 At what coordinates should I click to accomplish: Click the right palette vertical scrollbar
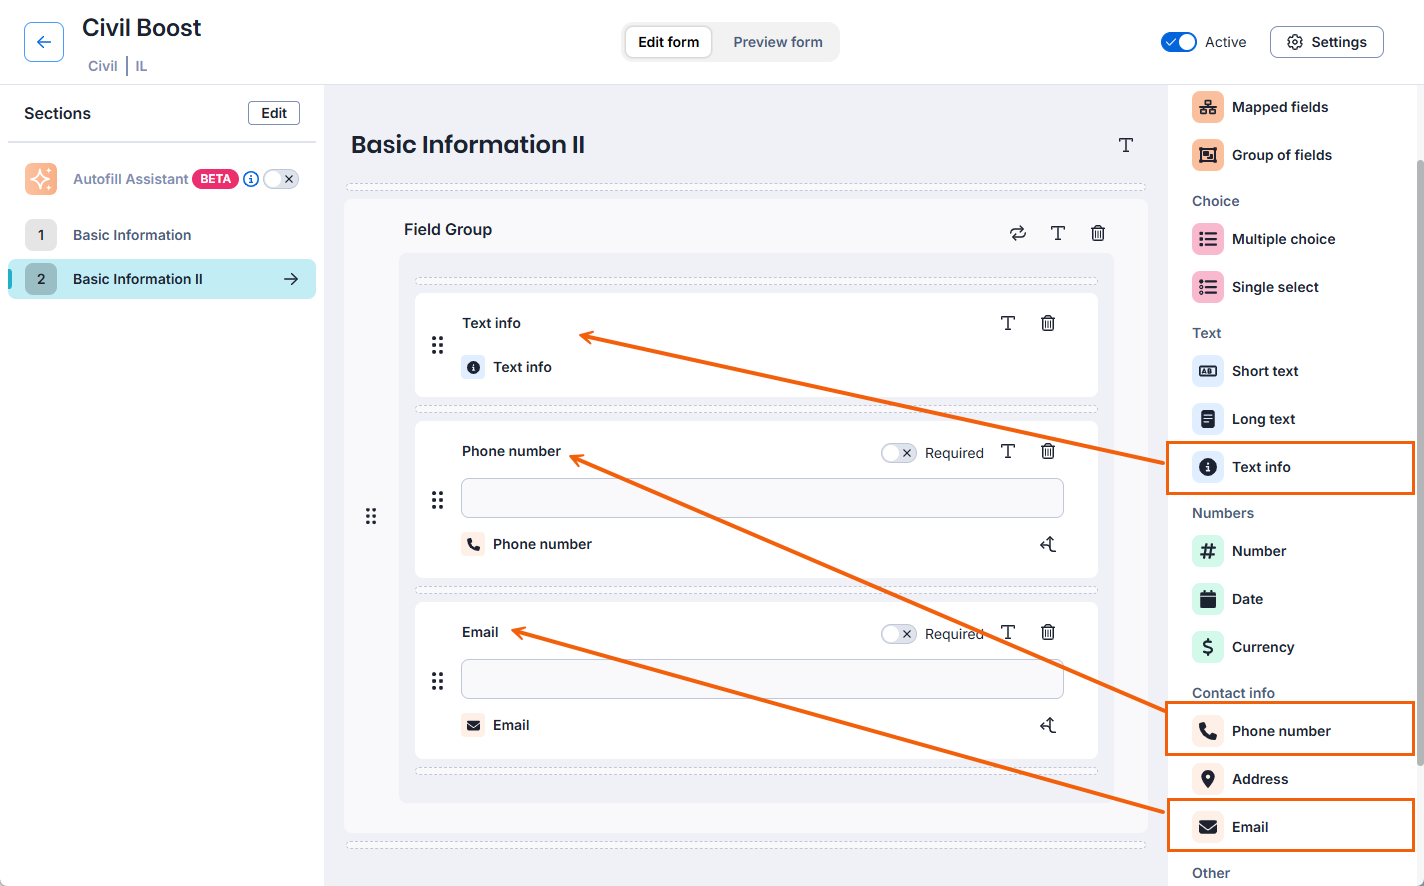(1419, 462)
